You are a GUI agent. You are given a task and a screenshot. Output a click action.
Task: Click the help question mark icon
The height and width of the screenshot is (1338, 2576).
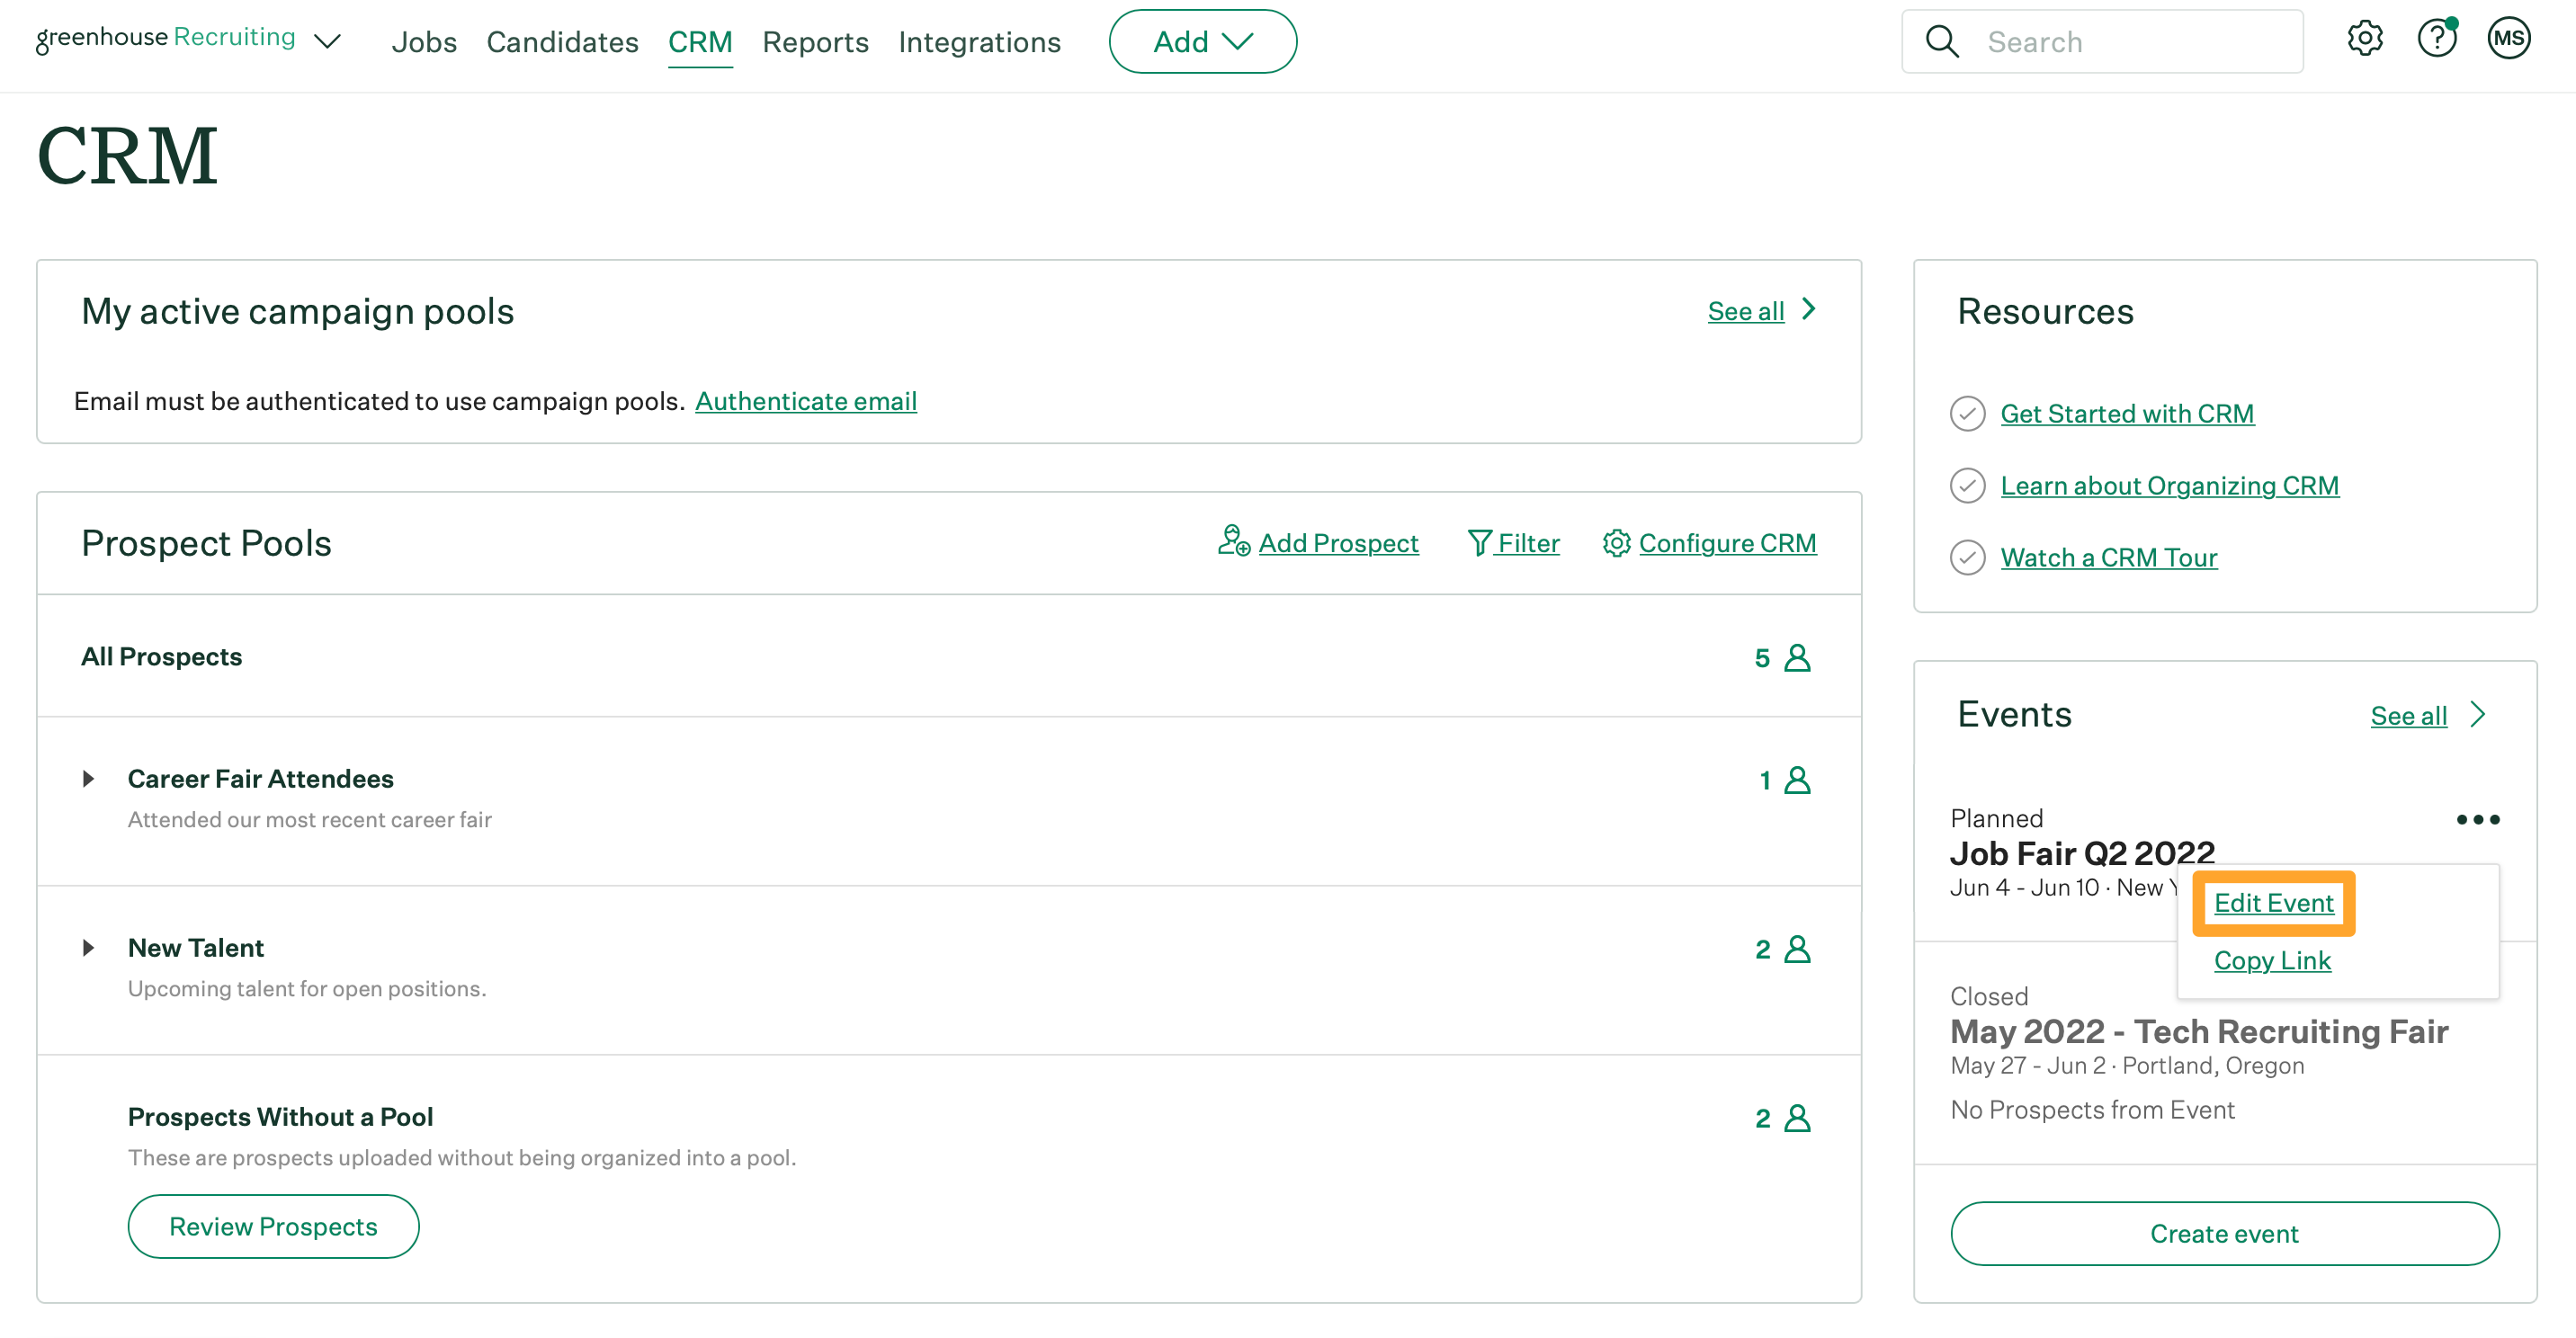[x=2436, y=40]
